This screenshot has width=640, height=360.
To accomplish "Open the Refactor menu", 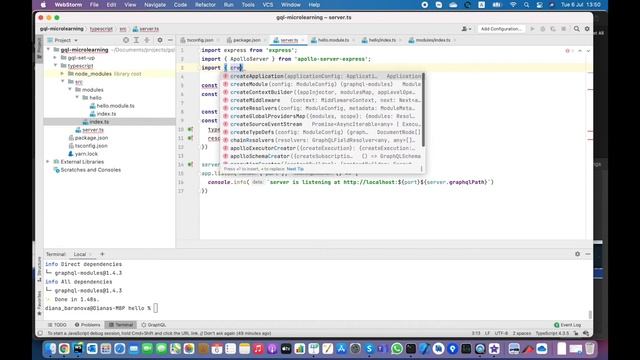I will [x=205, y=5].
